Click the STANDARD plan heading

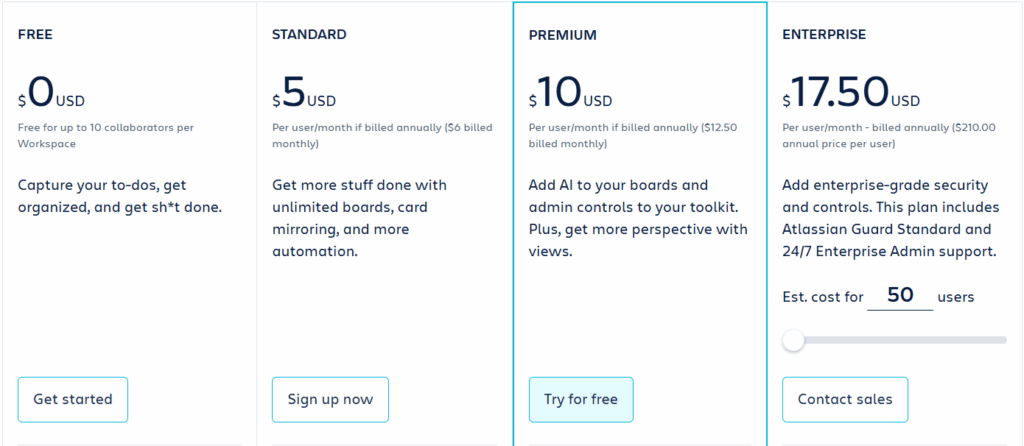pyautogui.click(x=309, y=35)
